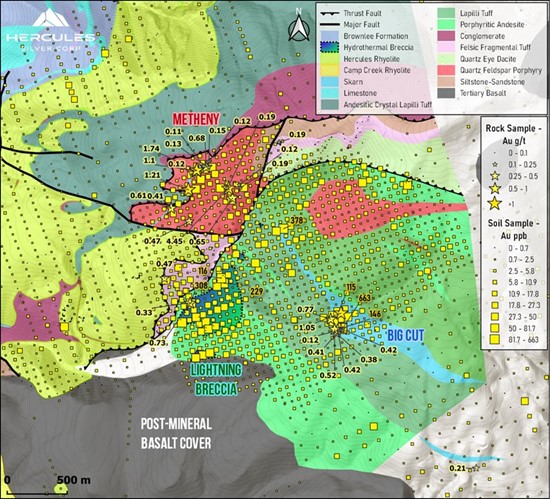
Task: Click the 0.21 rock sample star near bottom right
Action: click(x=476, y=468)
